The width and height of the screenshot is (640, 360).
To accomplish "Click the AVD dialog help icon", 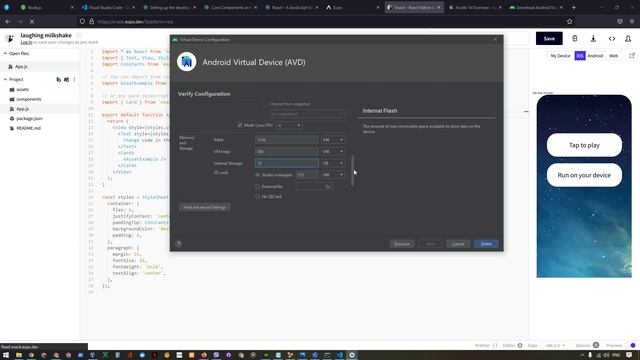I will point(178,244).
